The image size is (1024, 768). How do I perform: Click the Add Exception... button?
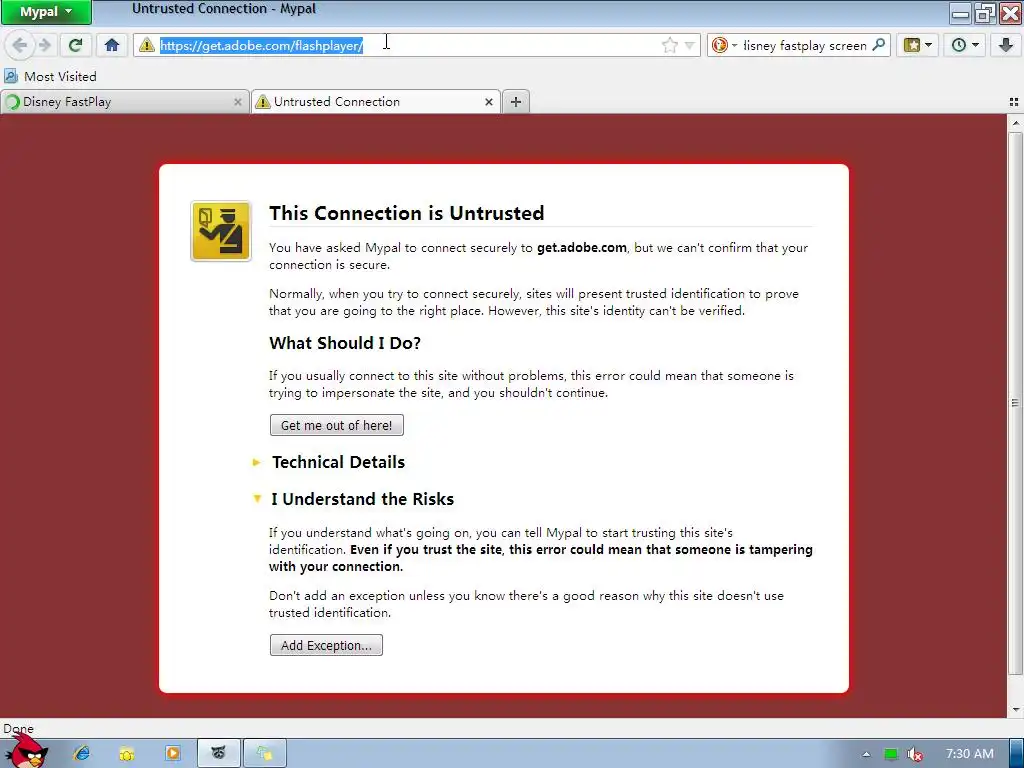326,645
